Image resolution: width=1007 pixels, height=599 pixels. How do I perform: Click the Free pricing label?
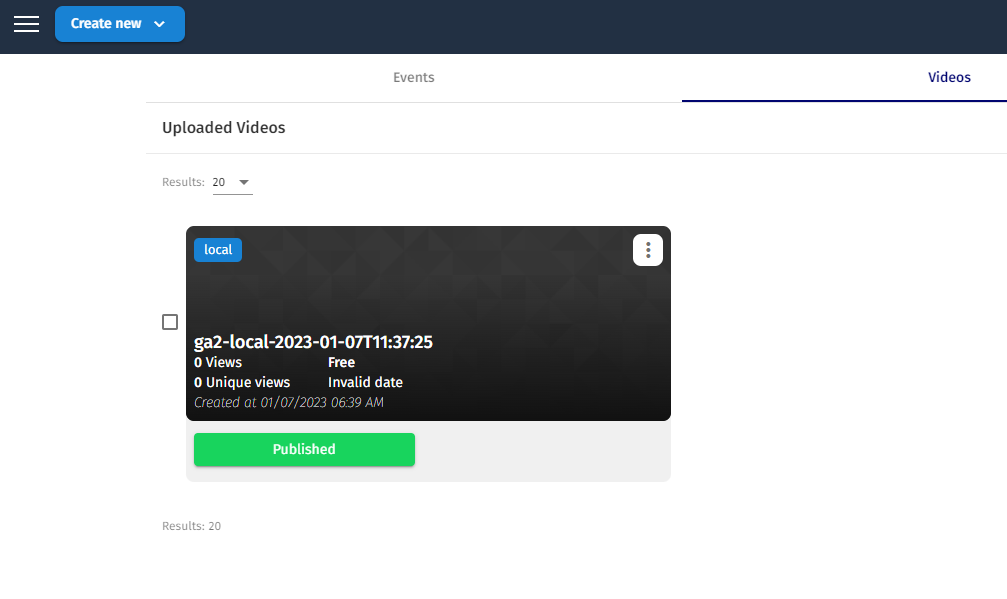[341, 362]
